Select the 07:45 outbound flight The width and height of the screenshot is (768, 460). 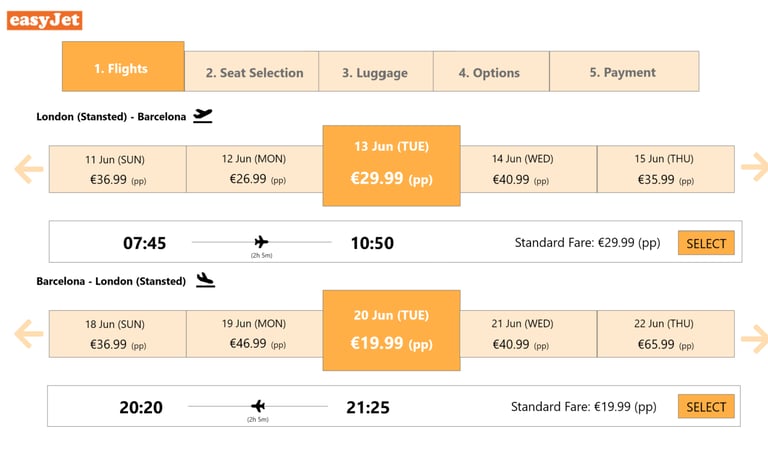[706, 243]
